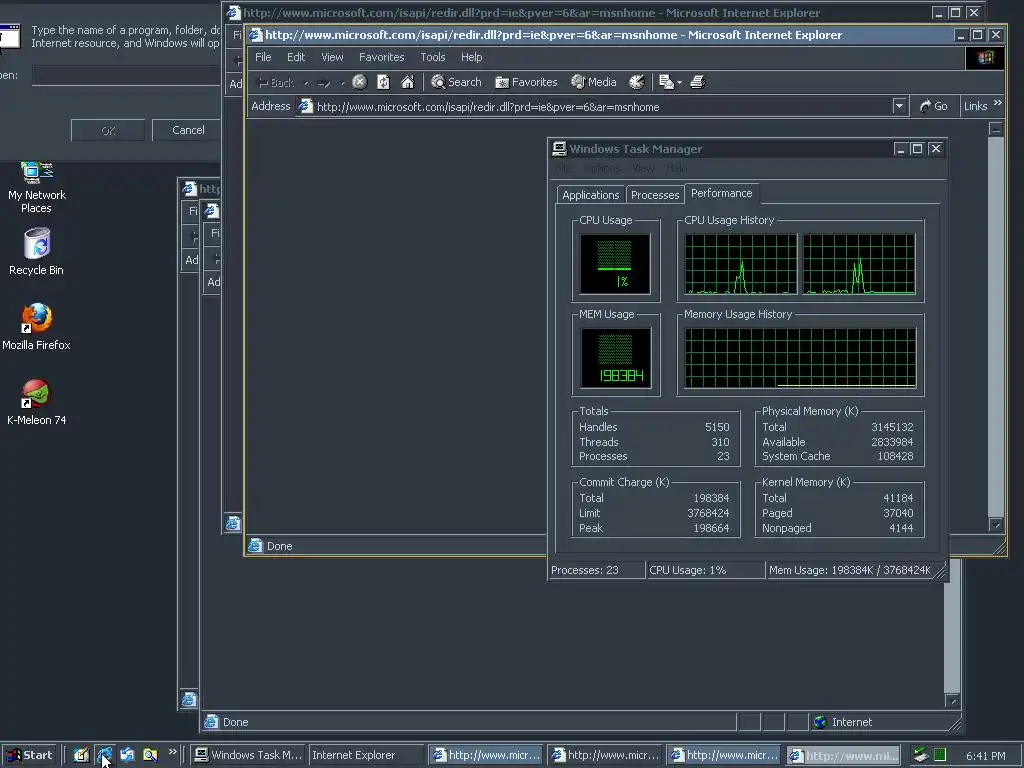
Task: Open the Favorites pane
Action: coord(526,82)
